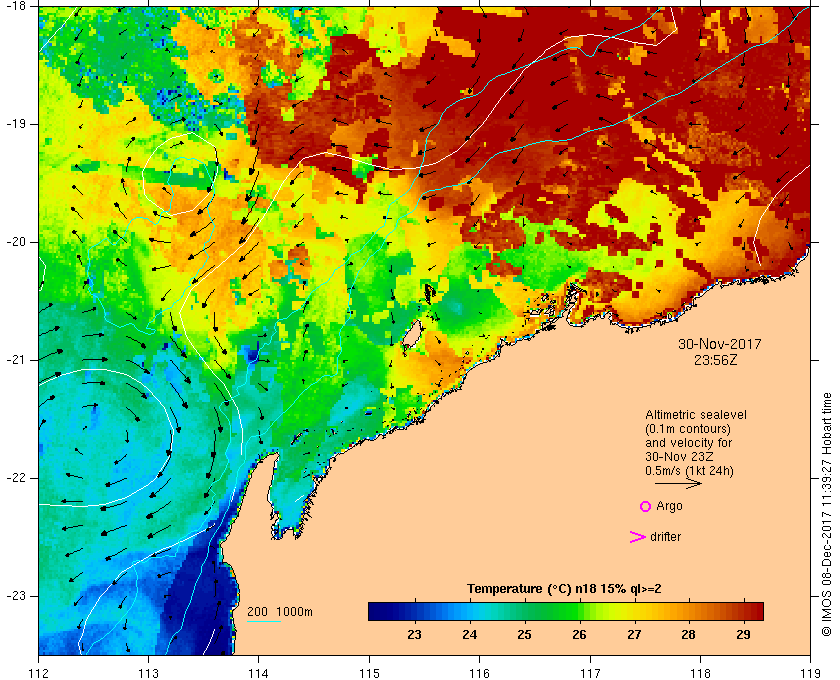840x680 pixels.
Task: Click latitude axis label '-18'
Action: 16,6
